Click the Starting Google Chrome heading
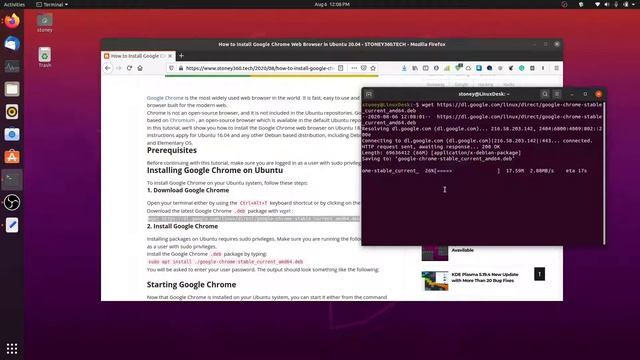 coord(191,284)
